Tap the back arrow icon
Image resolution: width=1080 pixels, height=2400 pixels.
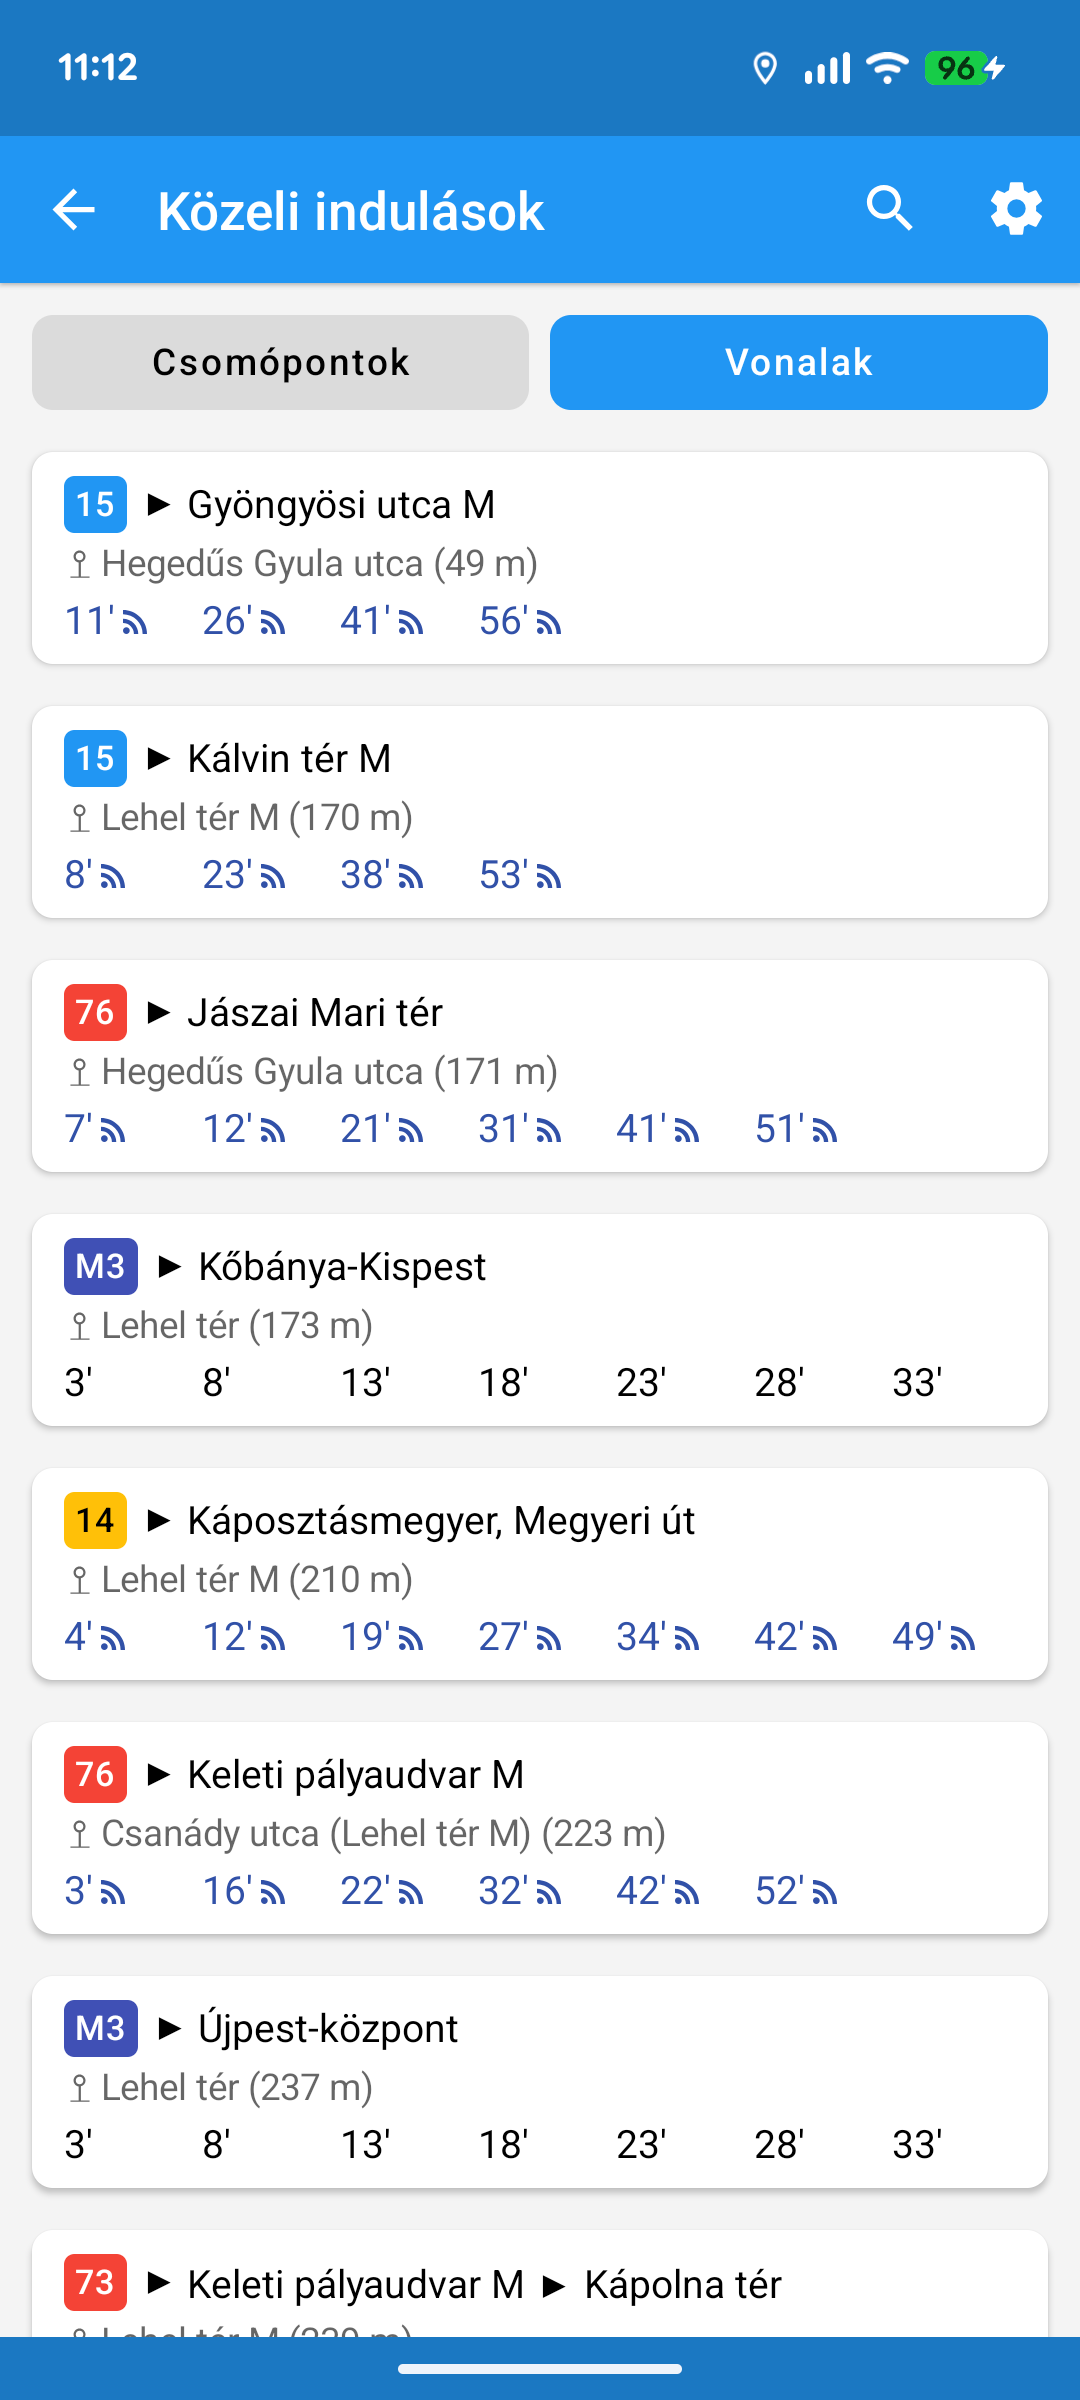74,210
